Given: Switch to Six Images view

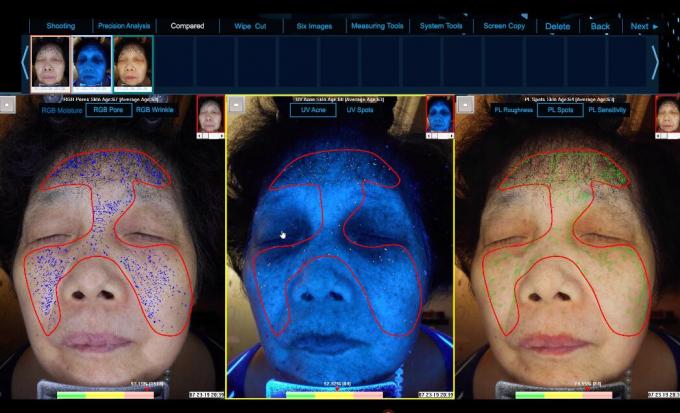Looking at the screenshot, I should click(314, 26).
